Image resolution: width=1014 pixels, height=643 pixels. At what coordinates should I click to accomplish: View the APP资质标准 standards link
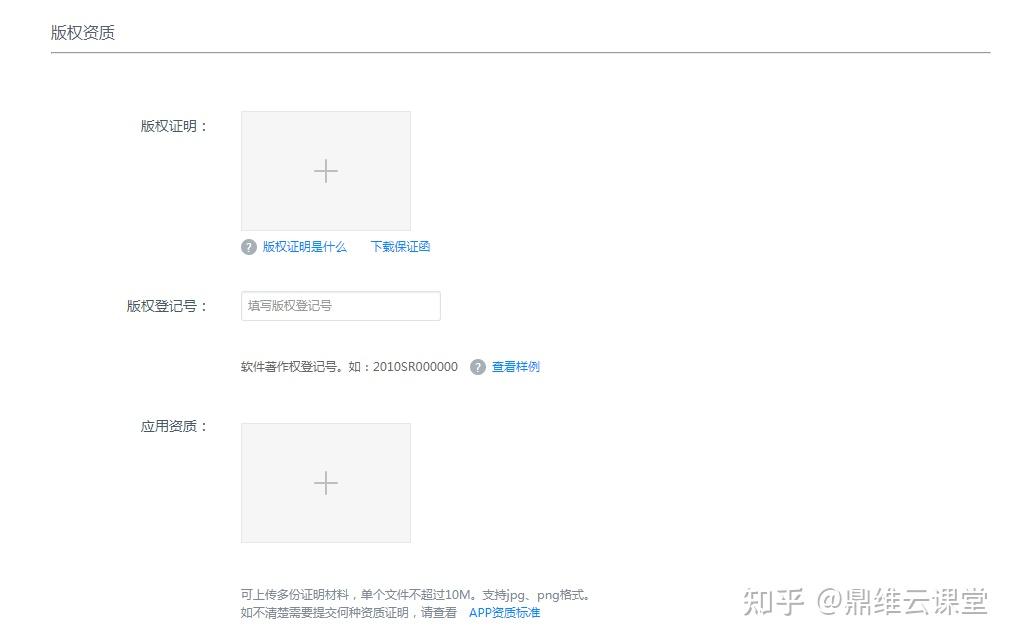click(x=504, y=612)
